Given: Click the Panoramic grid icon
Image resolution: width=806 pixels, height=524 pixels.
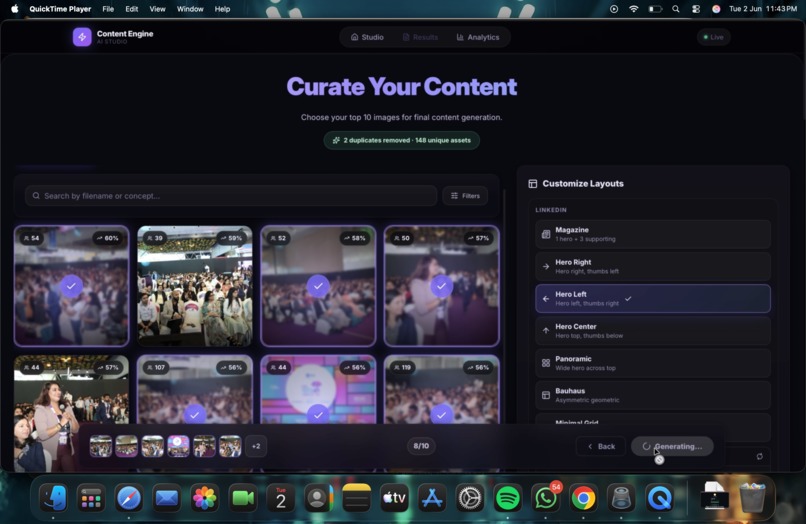Looking at the screenshot, I should [546, 363].
